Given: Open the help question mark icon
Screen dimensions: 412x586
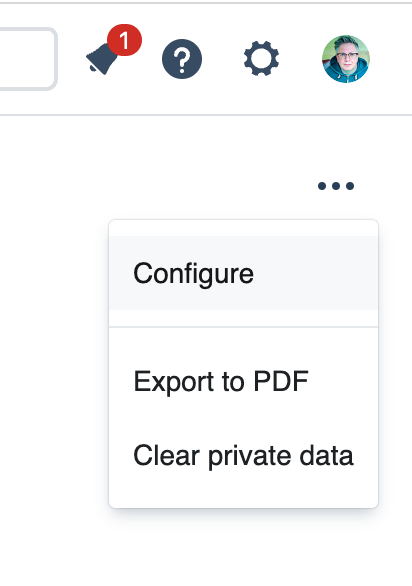Looking at the screenshot, I should click(x=182, y=59).
